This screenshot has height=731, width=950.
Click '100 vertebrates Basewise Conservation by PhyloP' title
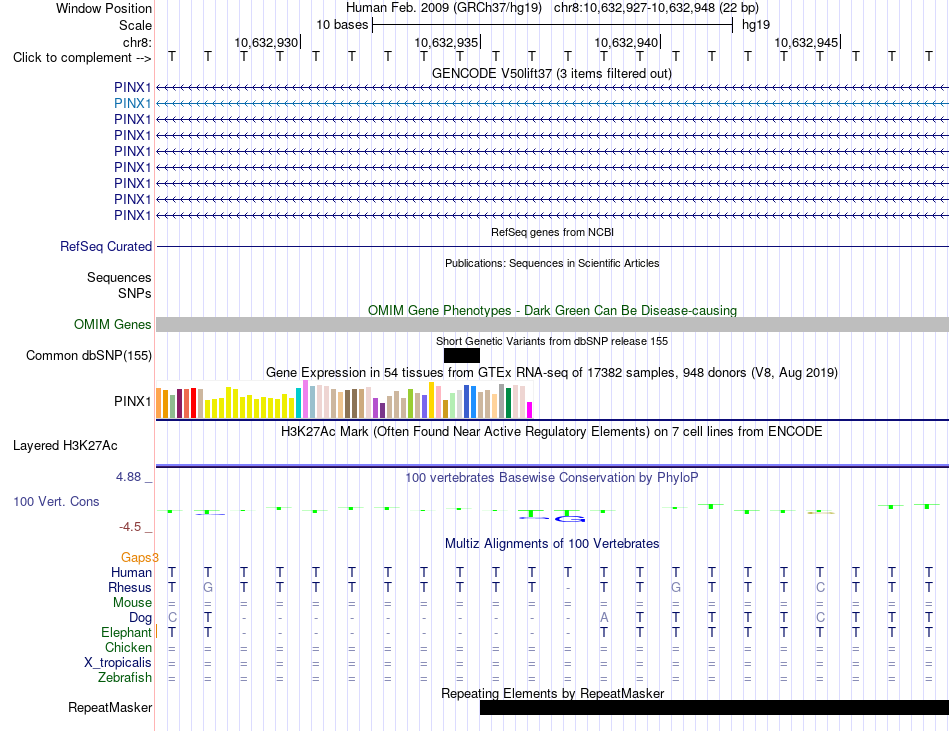(552, 477)
